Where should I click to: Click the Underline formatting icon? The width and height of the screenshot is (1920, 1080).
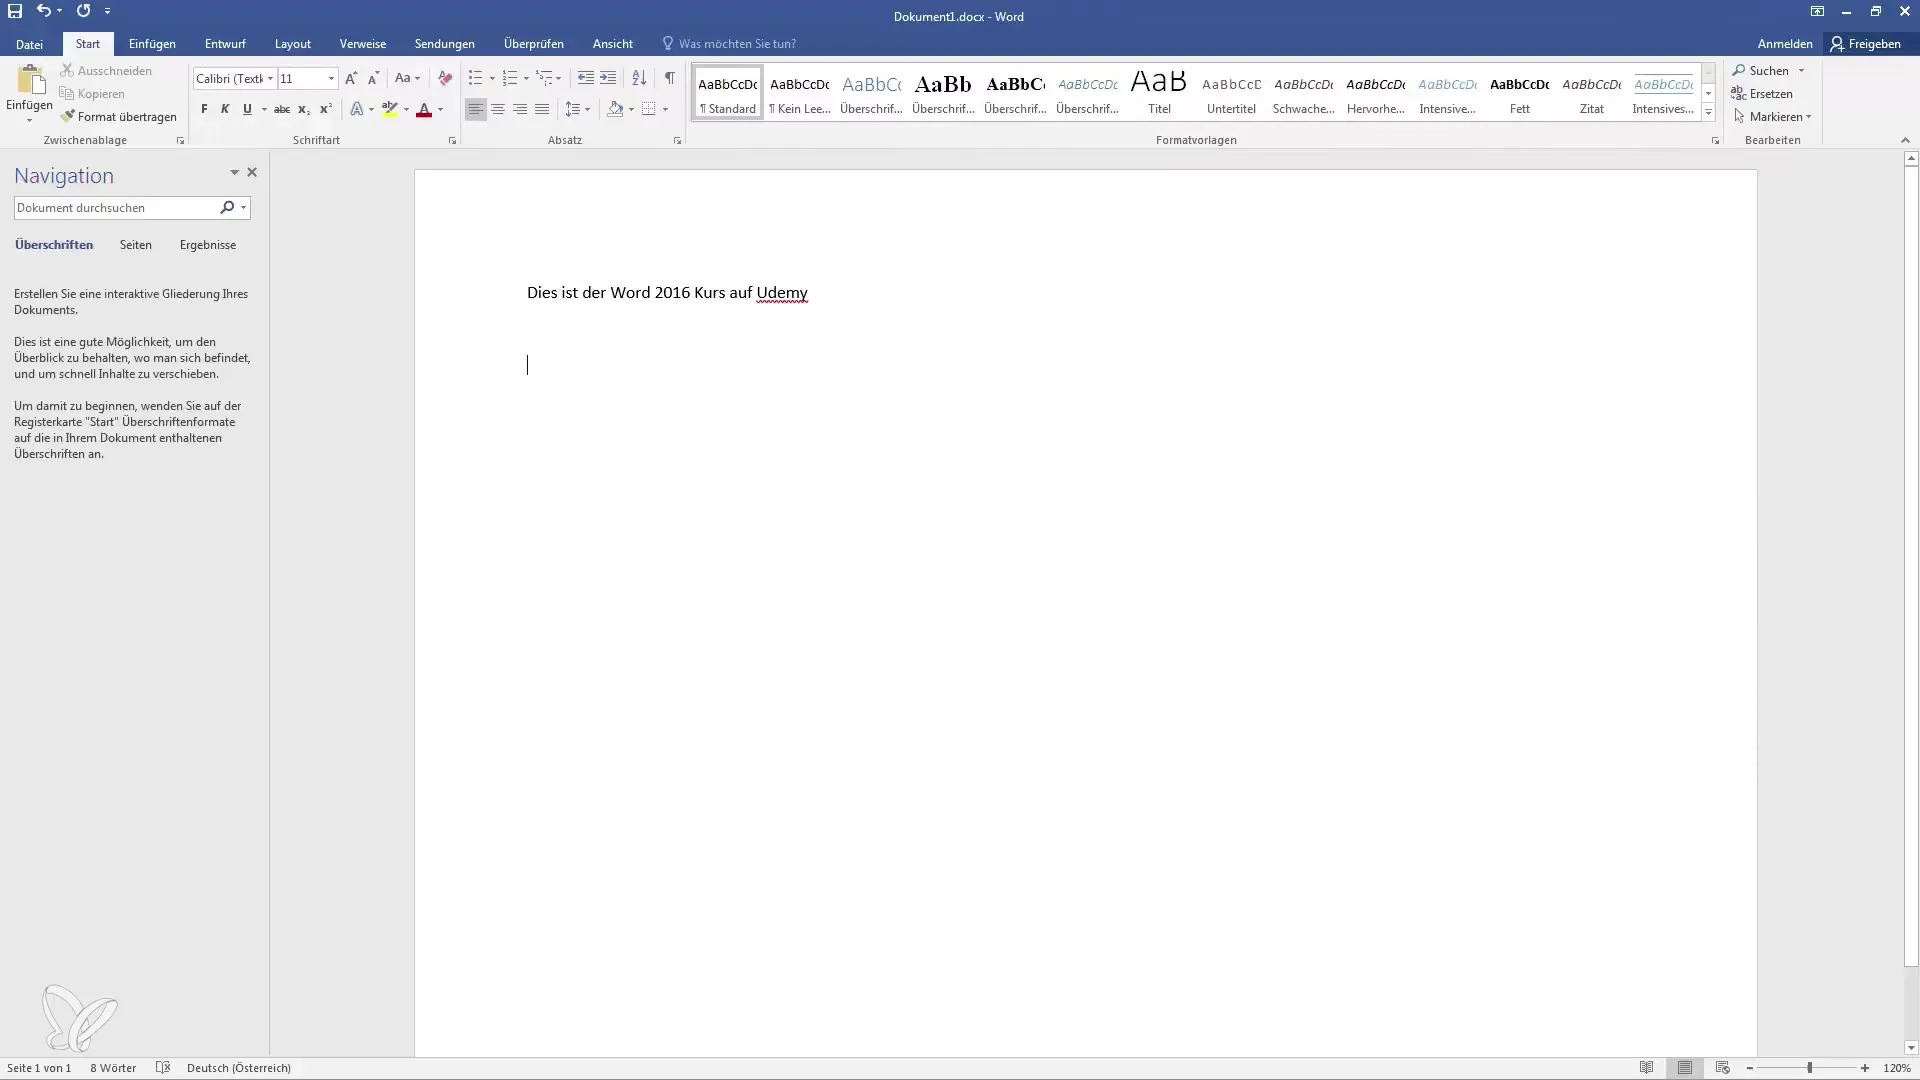pyautogui.click(x=247, y=108)
